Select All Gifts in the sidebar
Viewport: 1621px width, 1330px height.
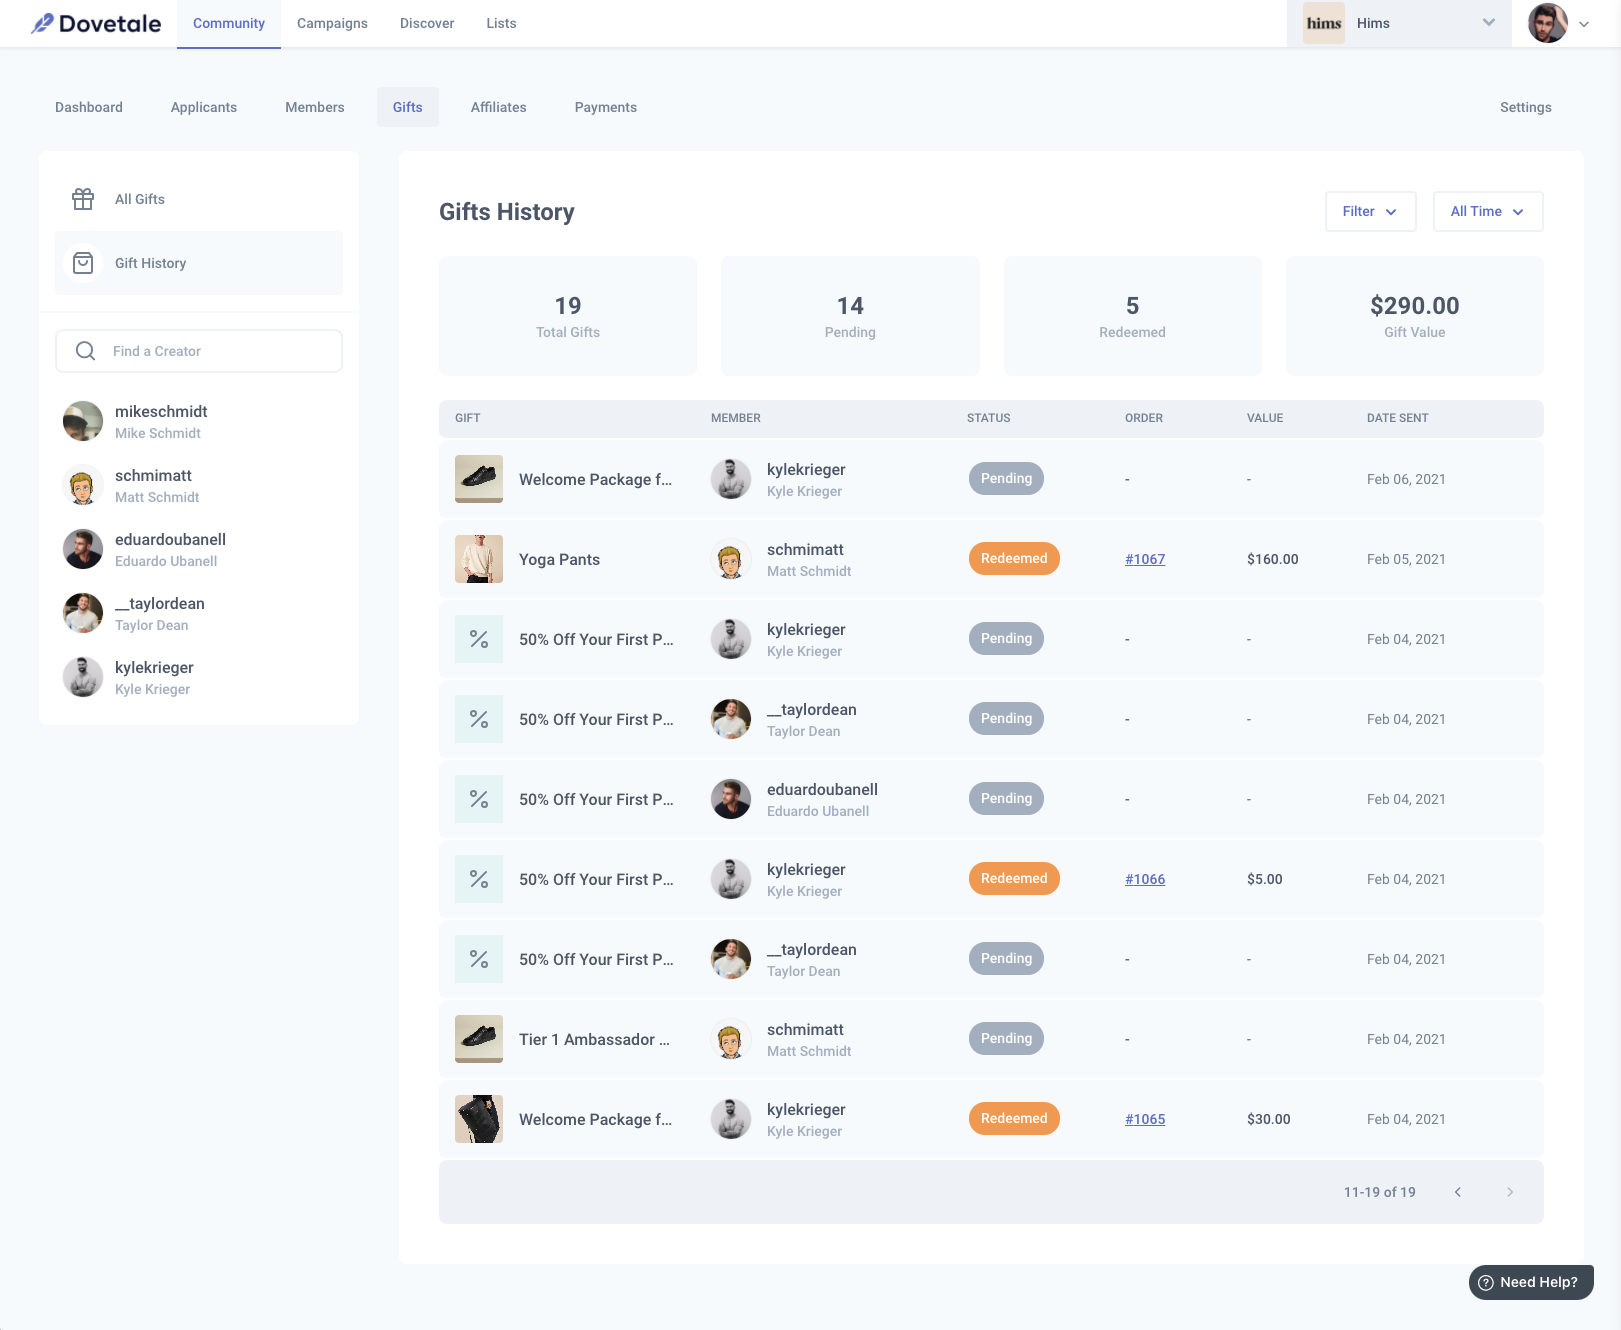[199, 199]
